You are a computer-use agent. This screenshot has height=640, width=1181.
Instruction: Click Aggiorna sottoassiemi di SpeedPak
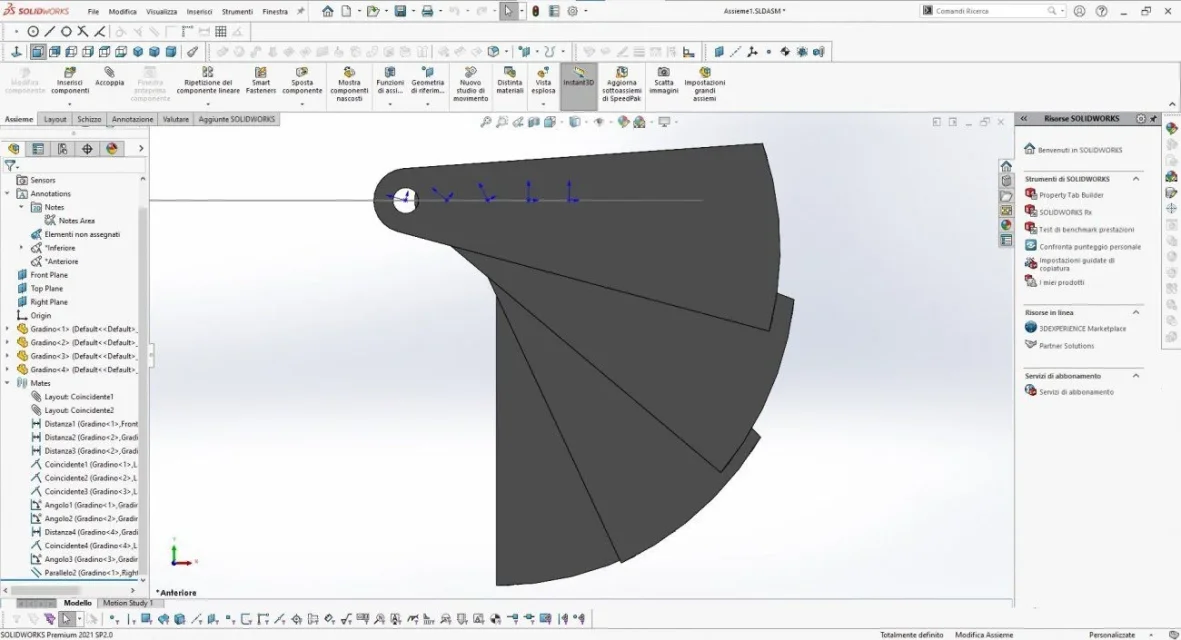coord(621,84)
